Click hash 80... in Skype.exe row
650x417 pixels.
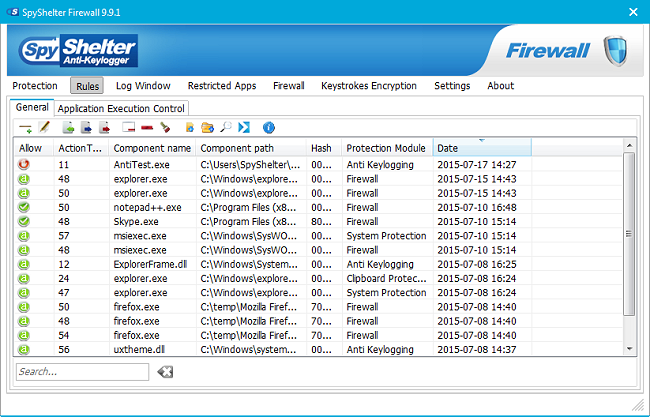321,221
